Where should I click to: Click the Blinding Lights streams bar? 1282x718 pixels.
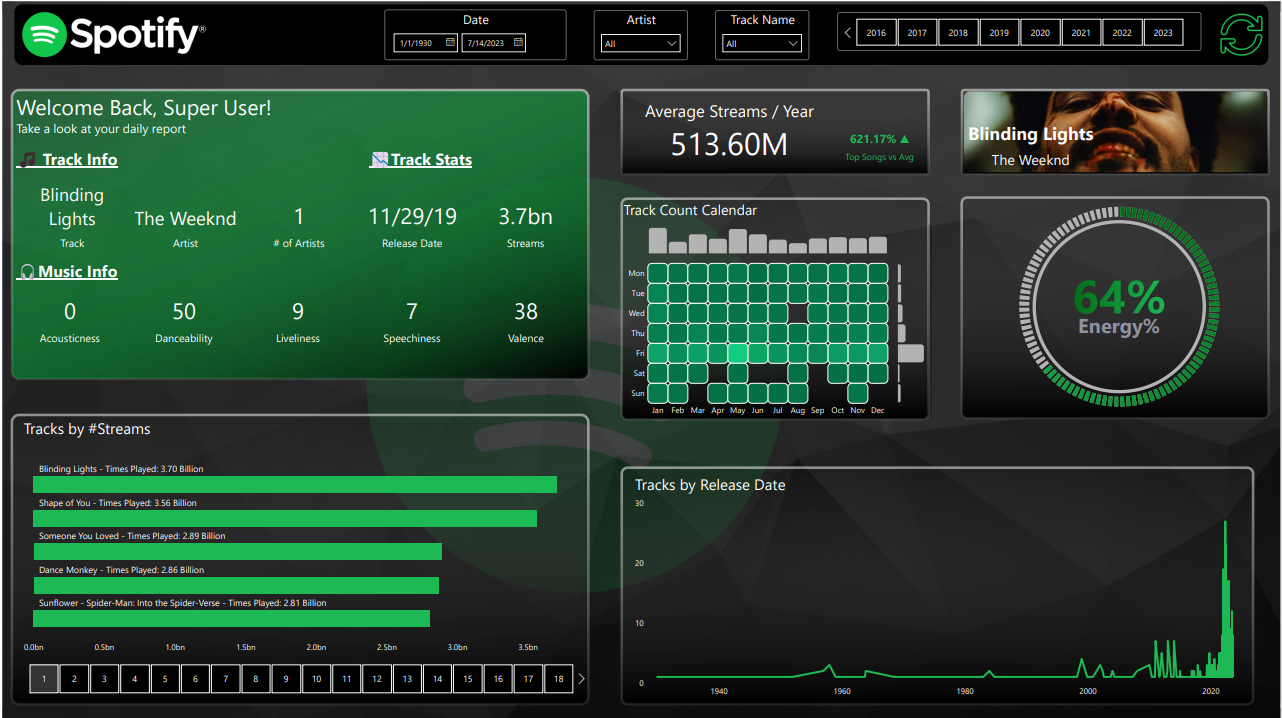(x=295, y=485)
